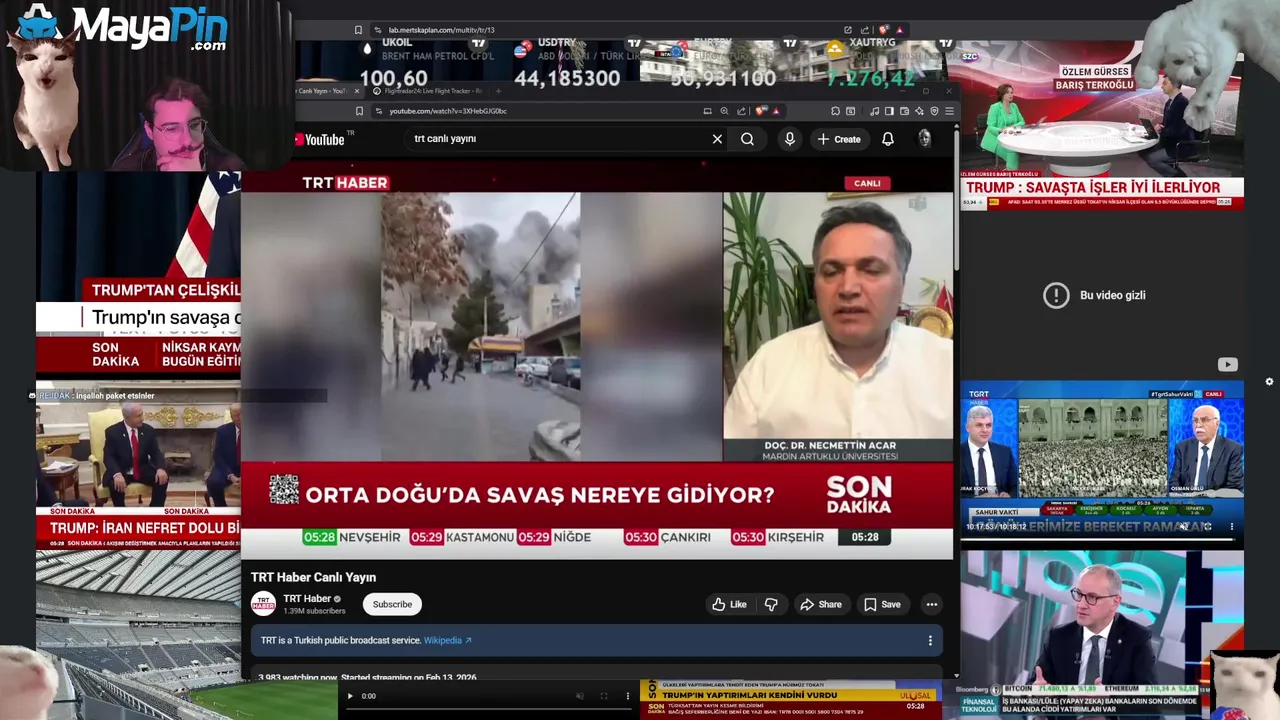Open the browser hamburger main menu
Image resolution: width=1280 pixels, height=720 pixels.
949,111
